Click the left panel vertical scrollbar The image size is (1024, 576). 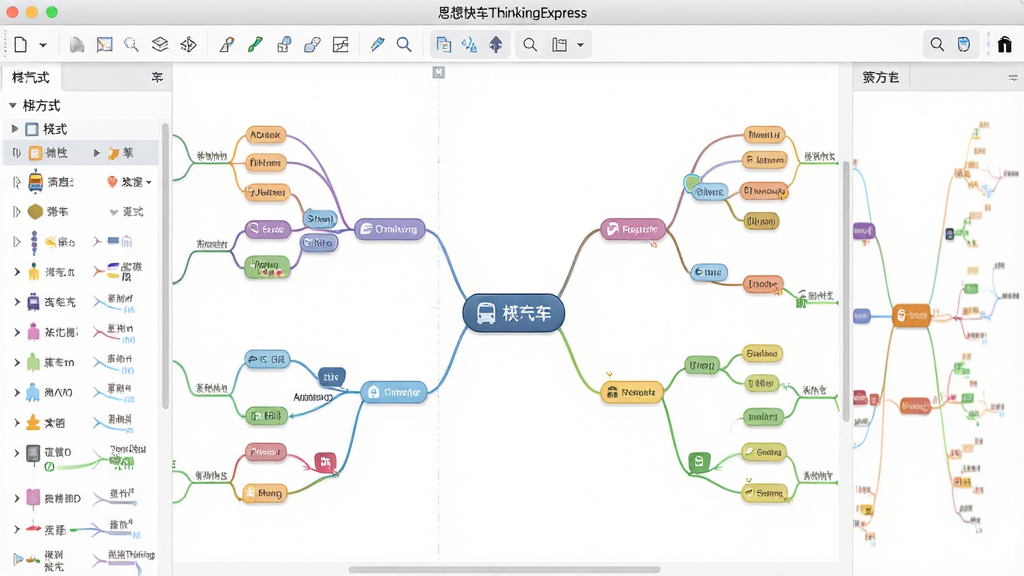[165, 266]
